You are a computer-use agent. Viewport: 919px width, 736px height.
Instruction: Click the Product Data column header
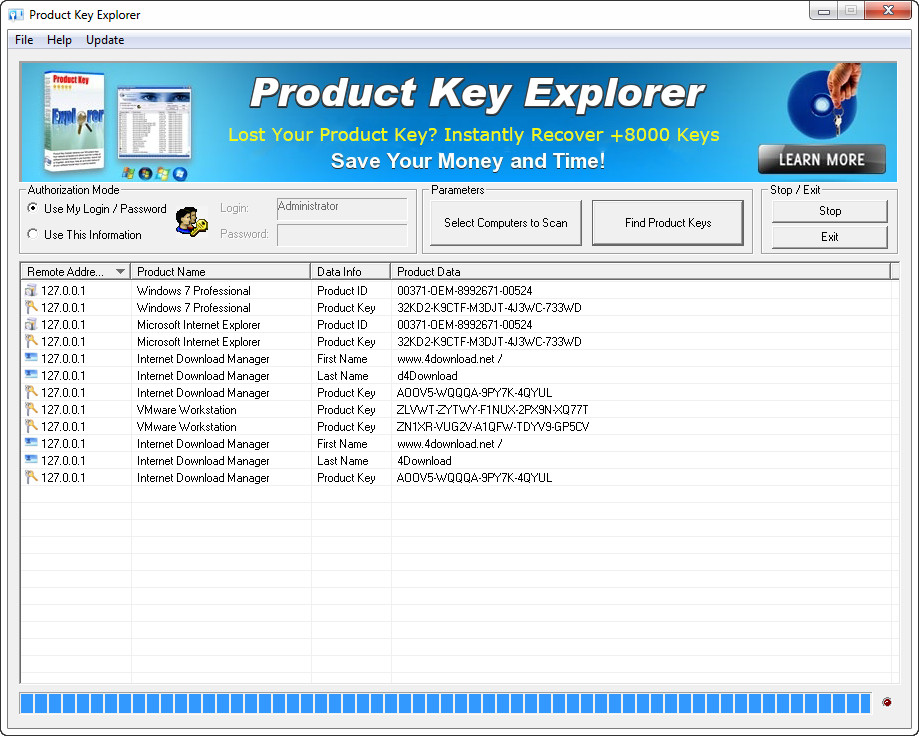(641, 271)
